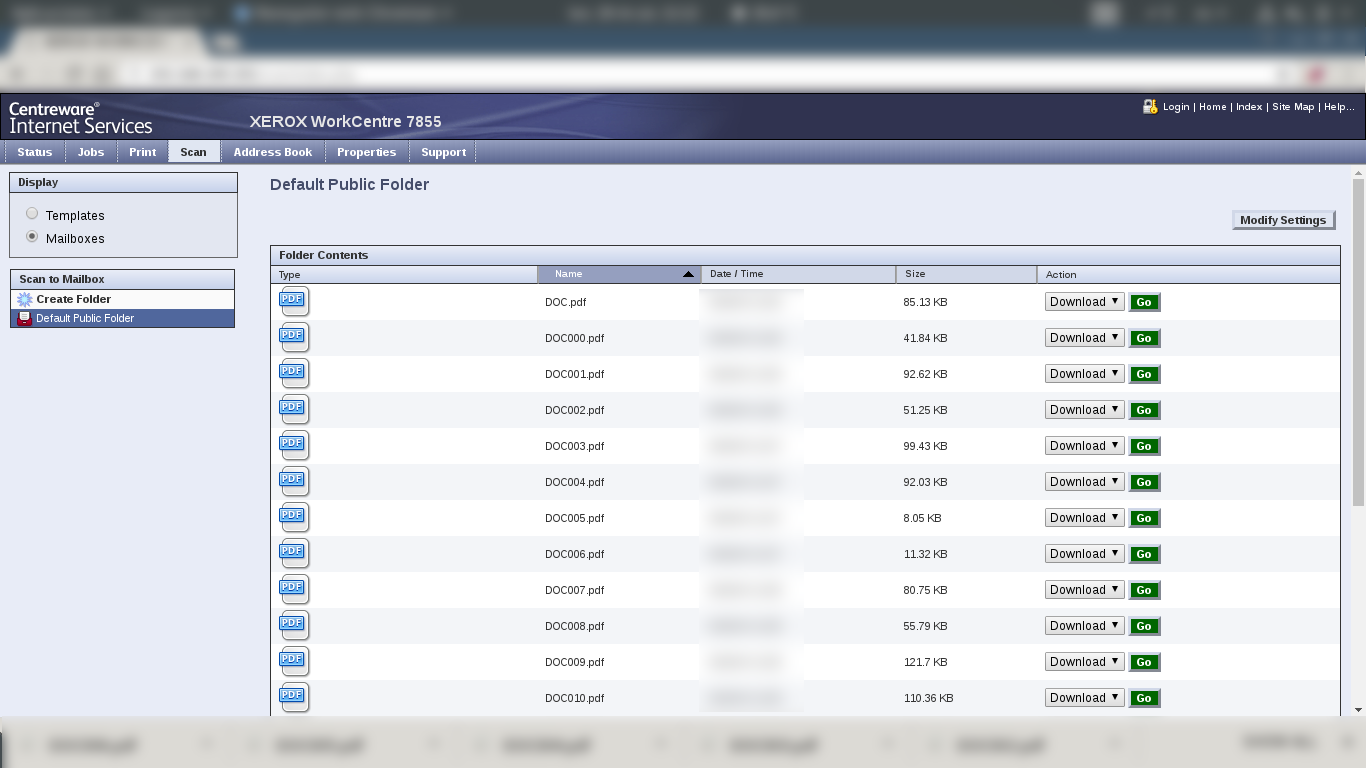This screenshot has width=1366, height=768.
Task: Open the action dropdown for DOC002.pdf
Action: 1085,410
